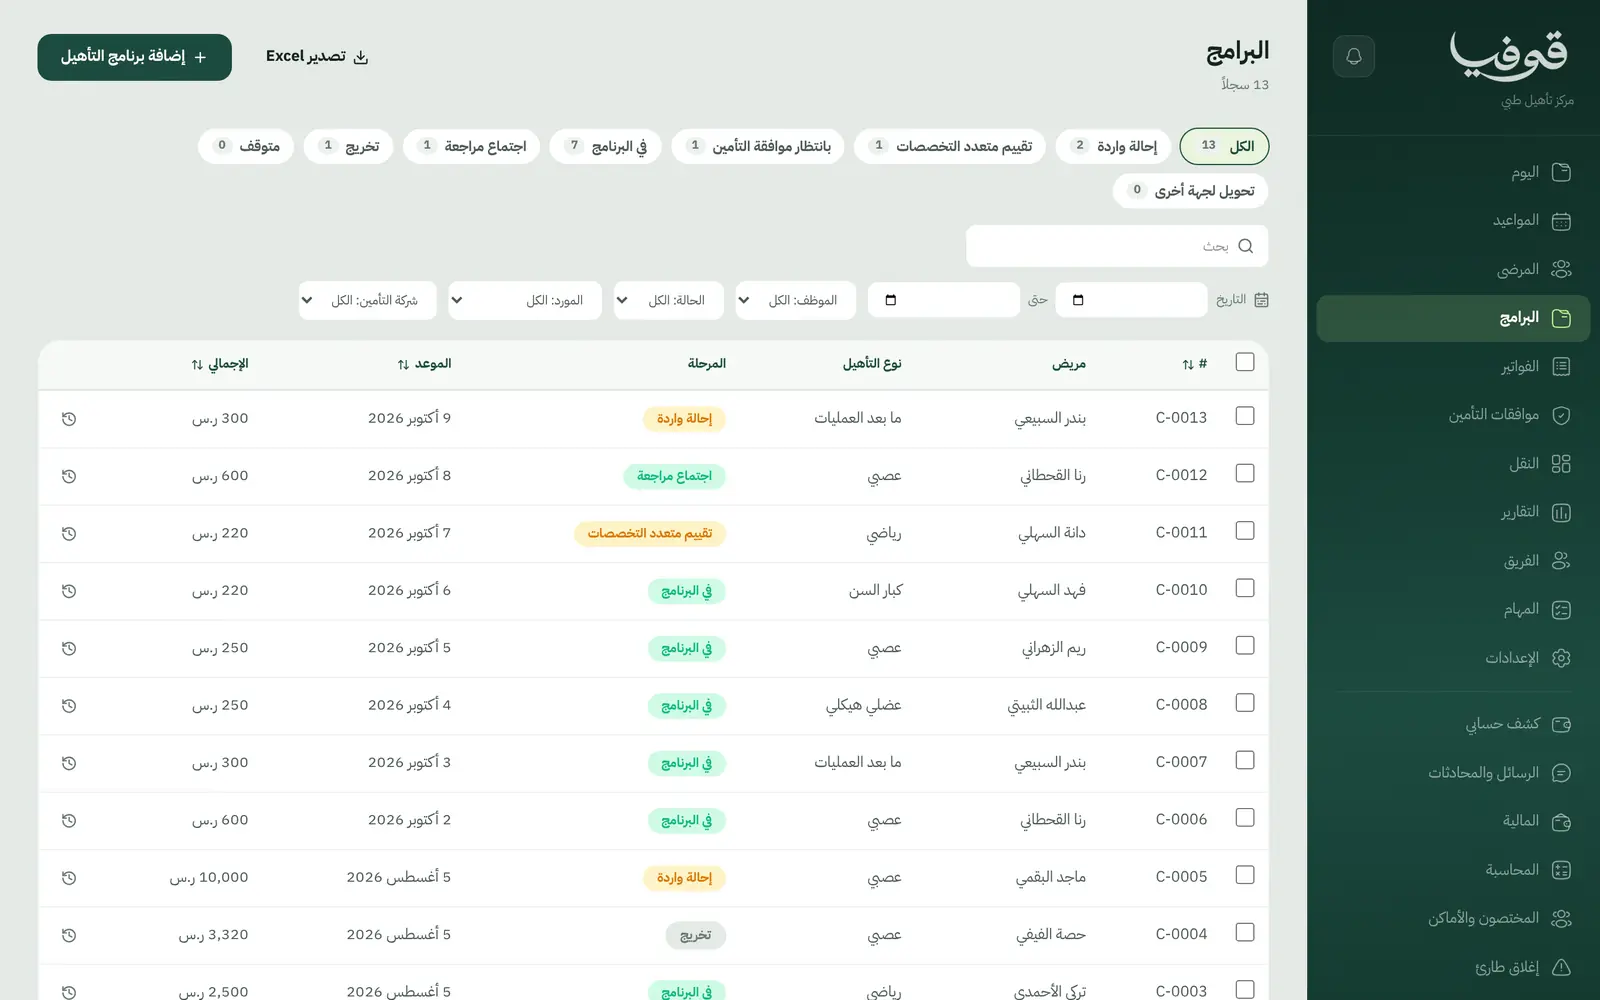
Task: Expand the الحالة status filter dropdown
Action: [x=669, y=300]
